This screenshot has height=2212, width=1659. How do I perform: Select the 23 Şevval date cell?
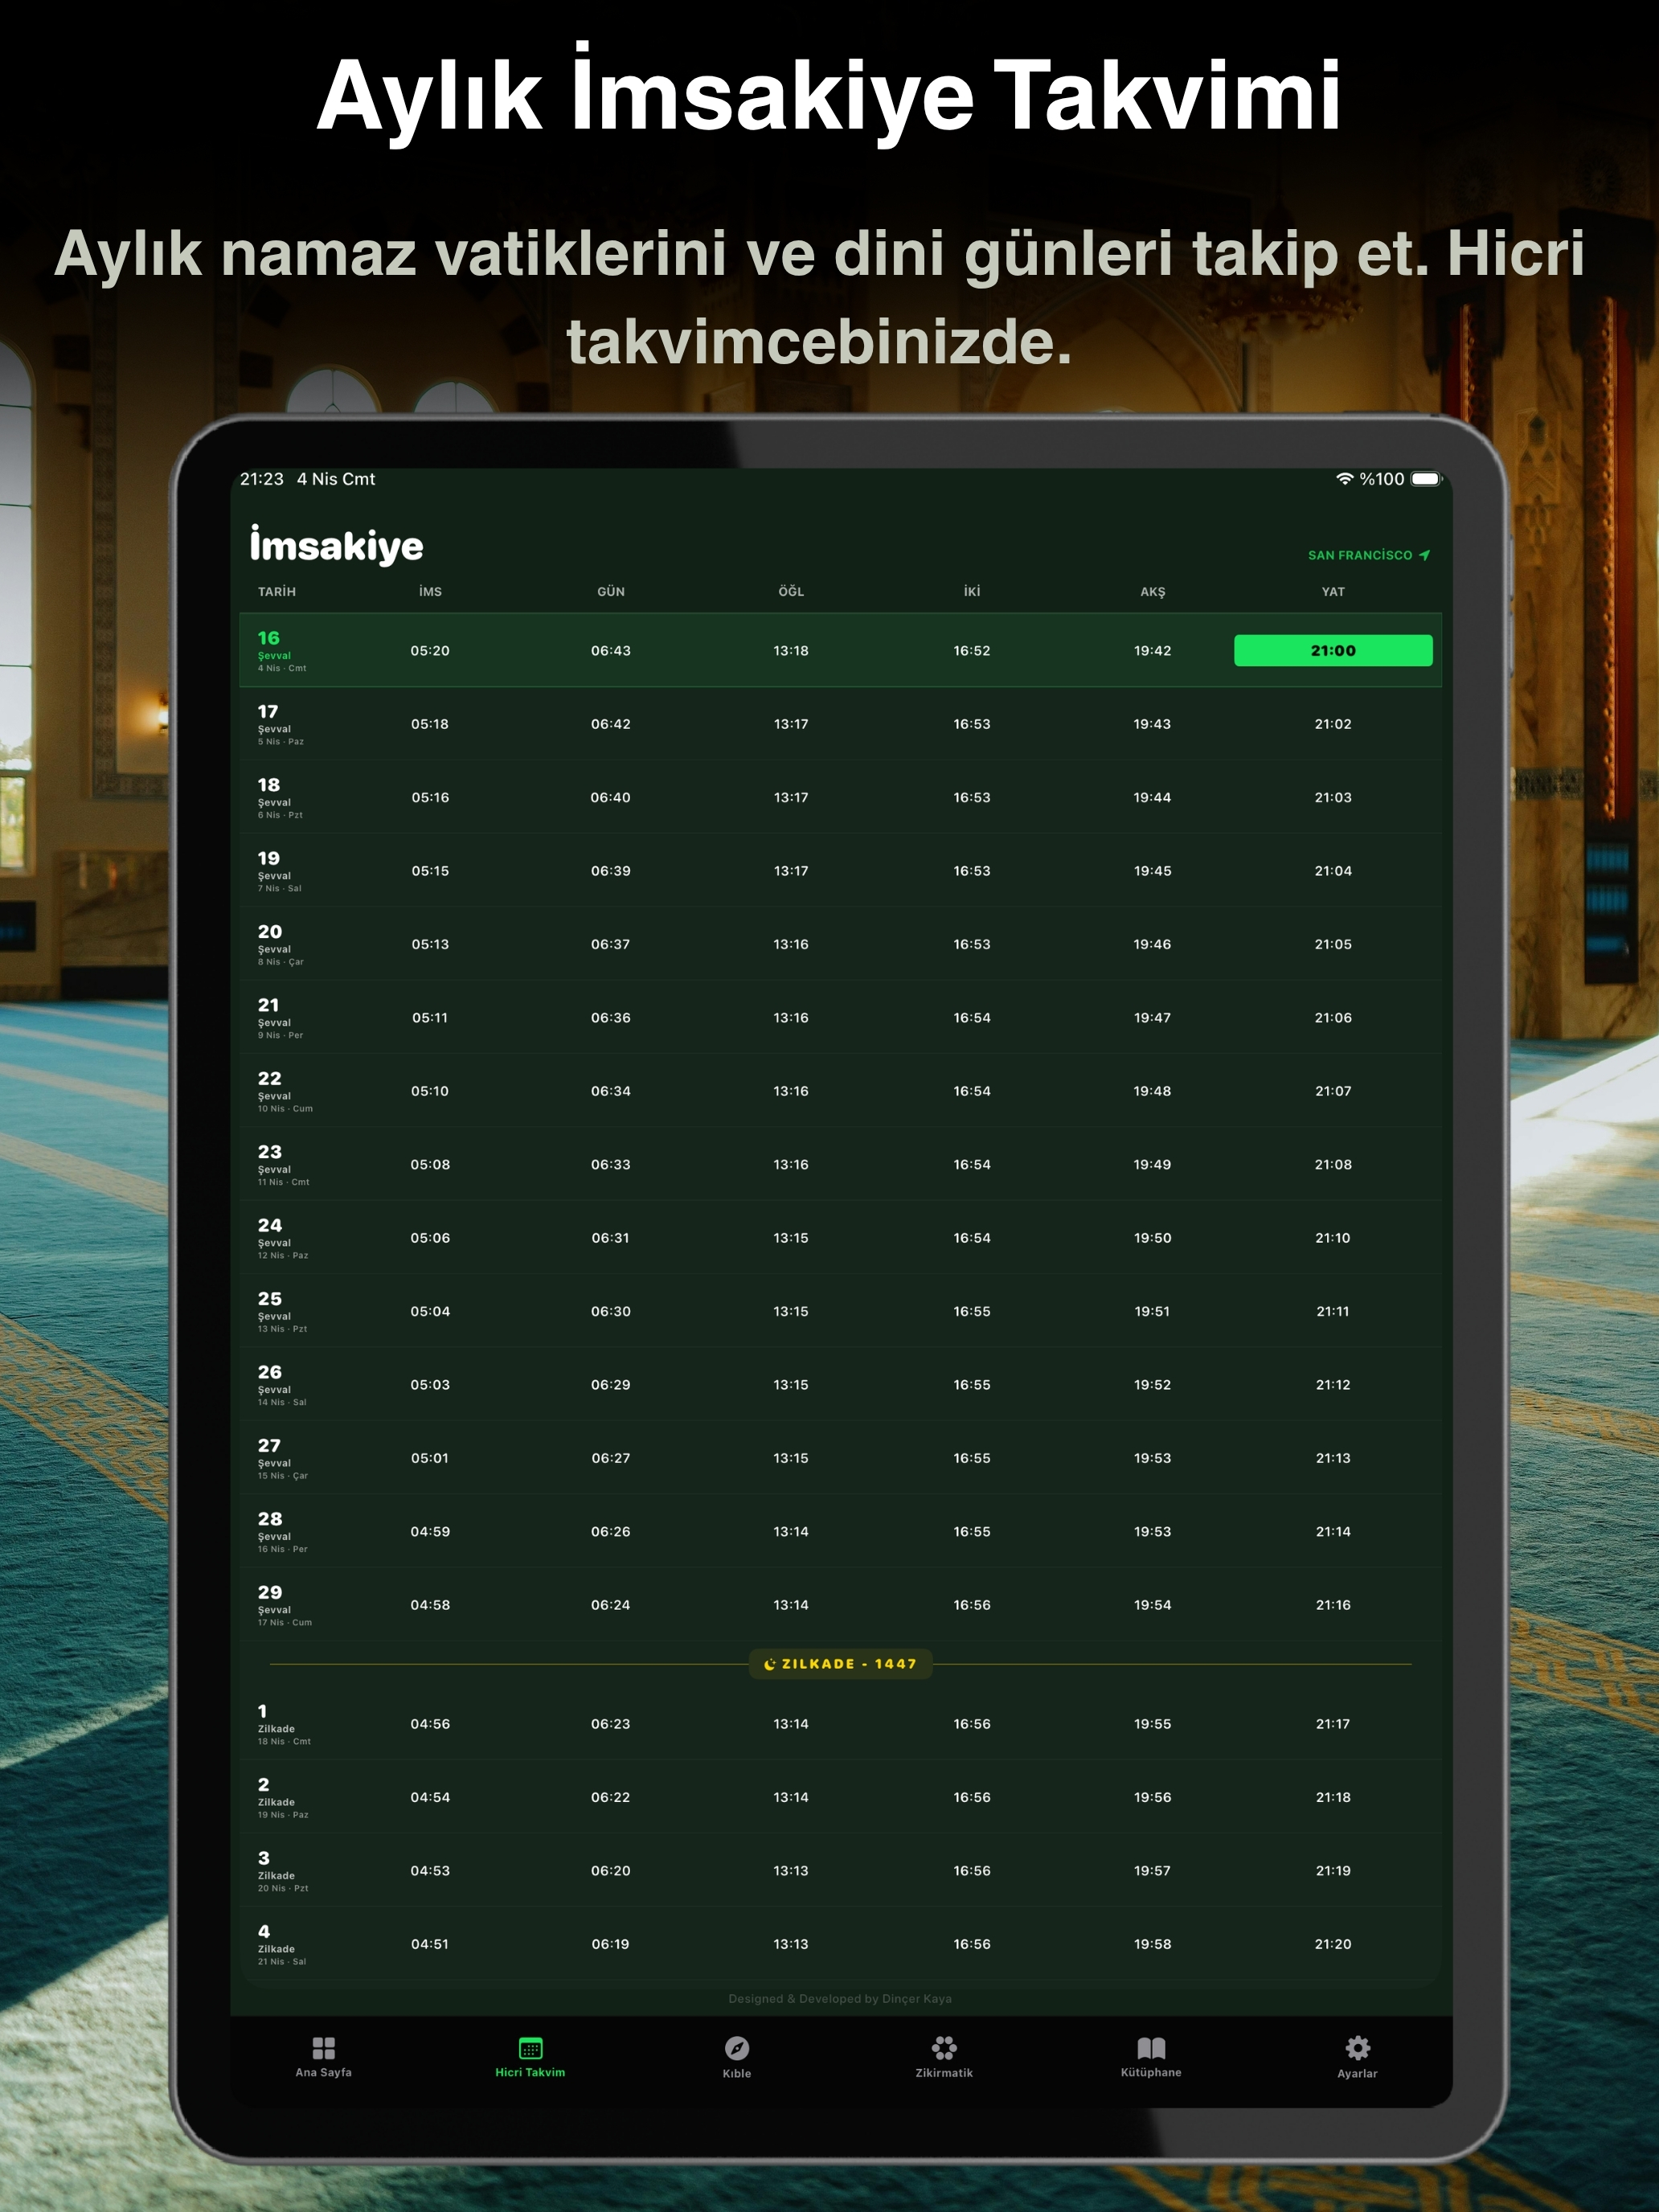pyautogui.click(x=284, y=1165)
